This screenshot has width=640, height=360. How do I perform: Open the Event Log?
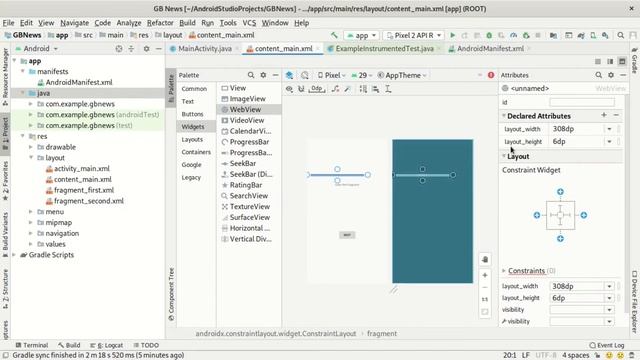pos(607,345)
